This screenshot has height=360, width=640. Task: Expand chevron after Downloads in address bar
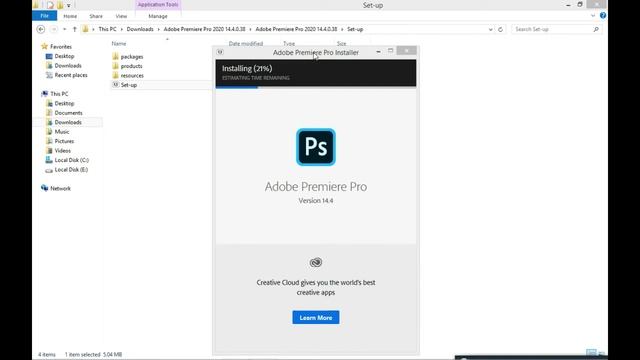pyautogui.click(x=158, y=29)
